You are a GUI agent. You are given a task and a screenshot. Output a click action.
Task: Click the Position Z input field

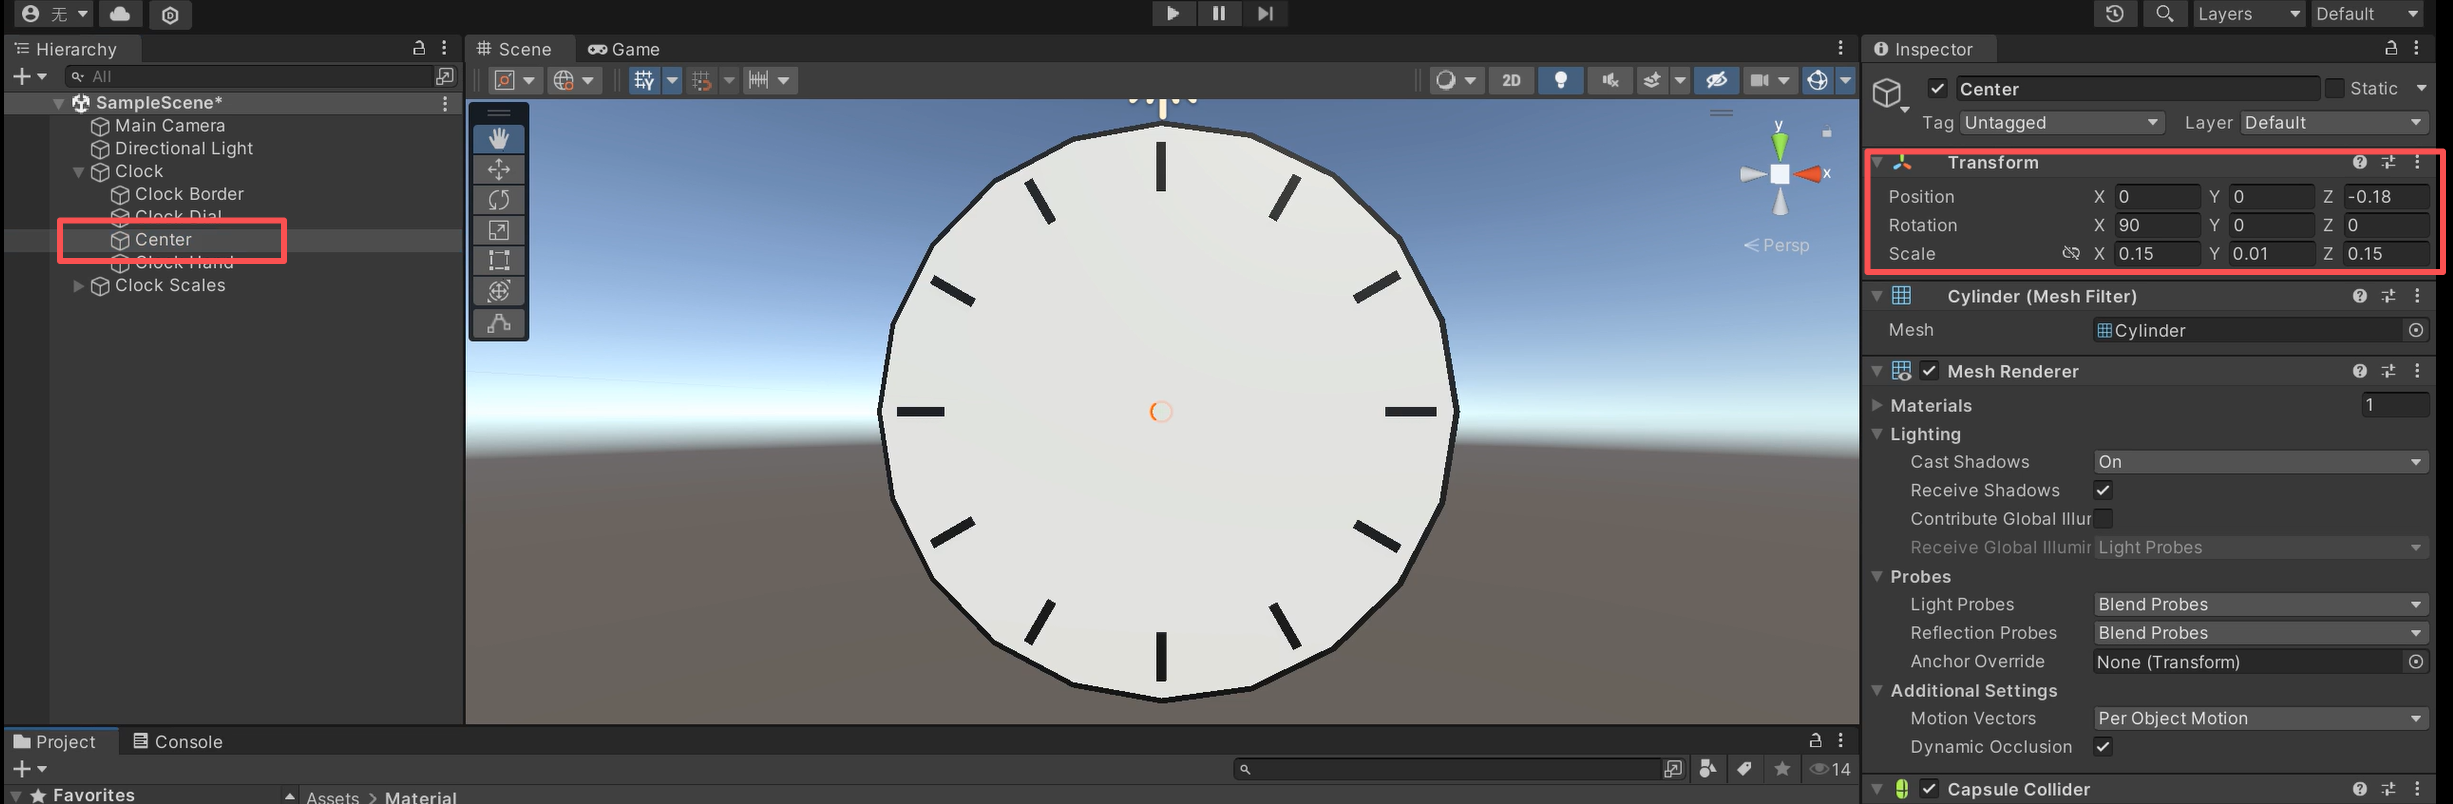(2385, 197)
